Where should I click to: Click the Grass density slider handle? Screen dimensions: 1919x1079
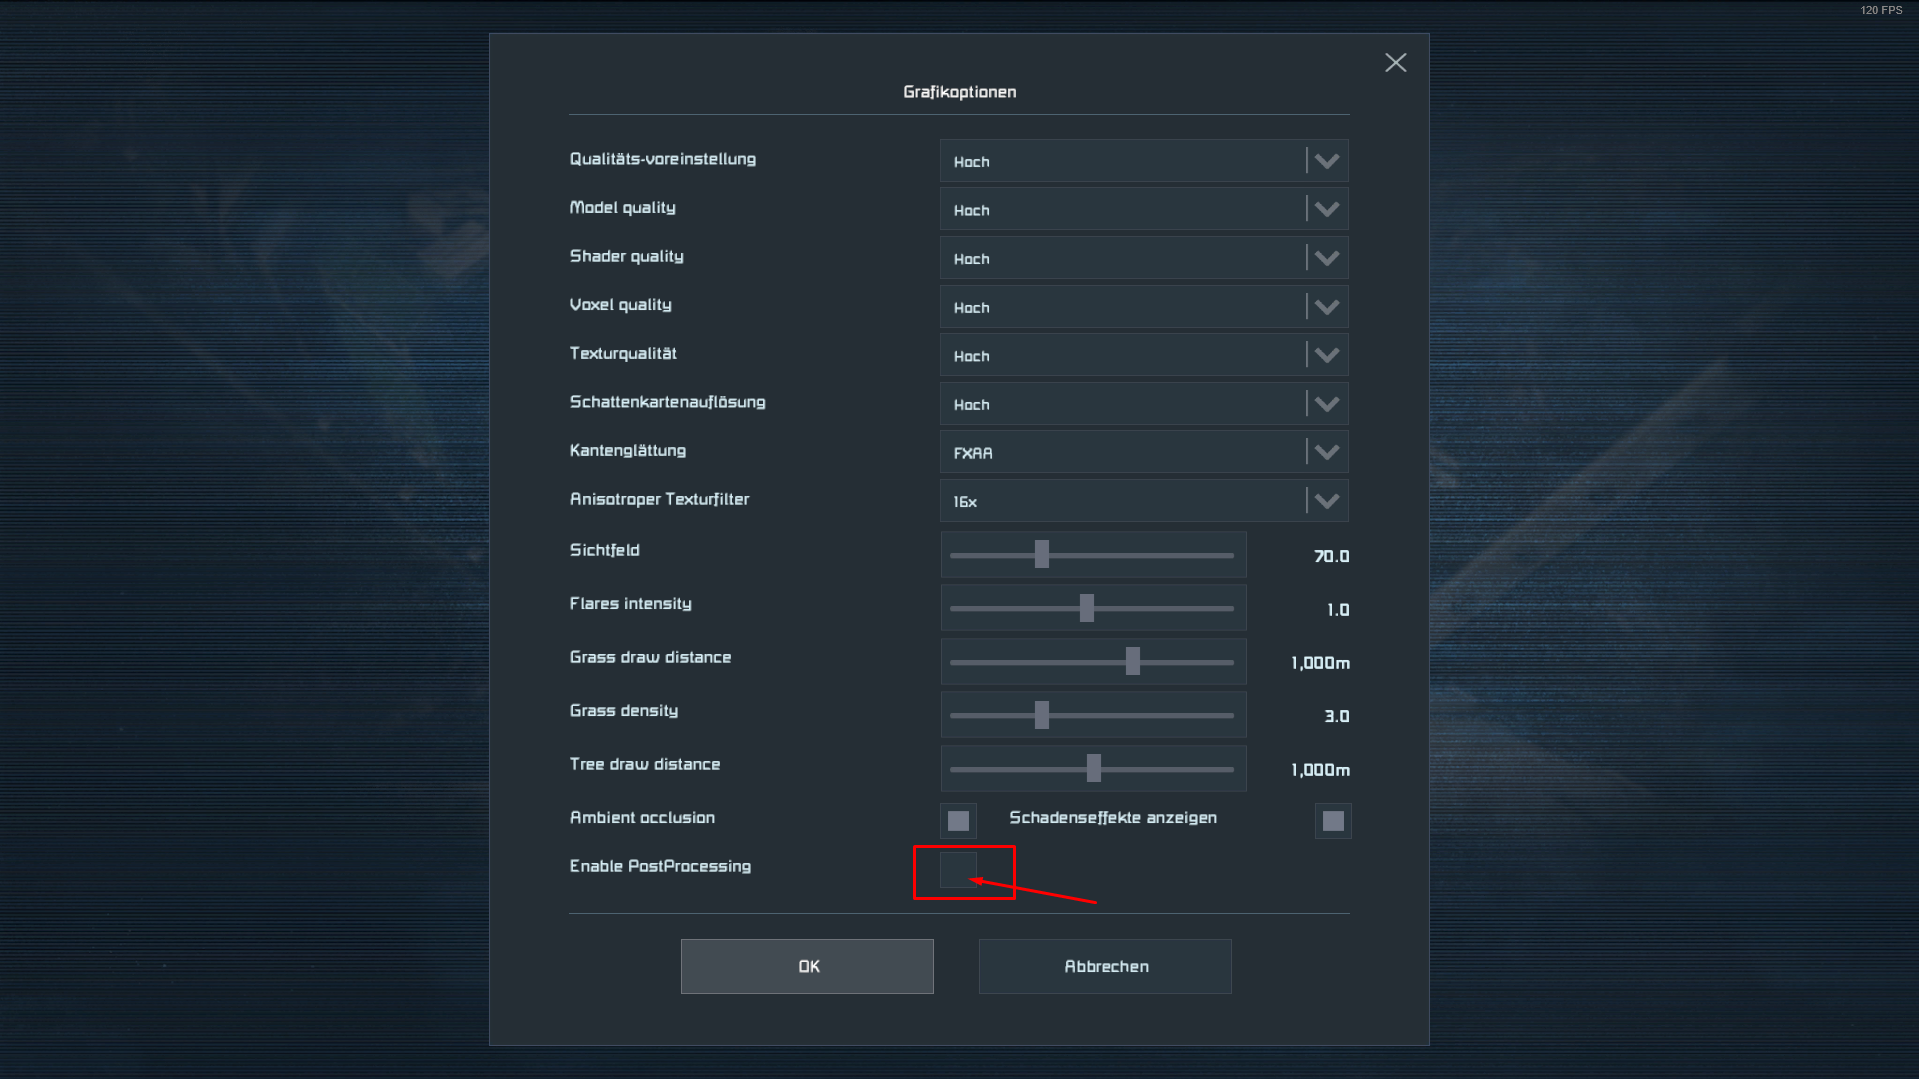click(1041, 715)
